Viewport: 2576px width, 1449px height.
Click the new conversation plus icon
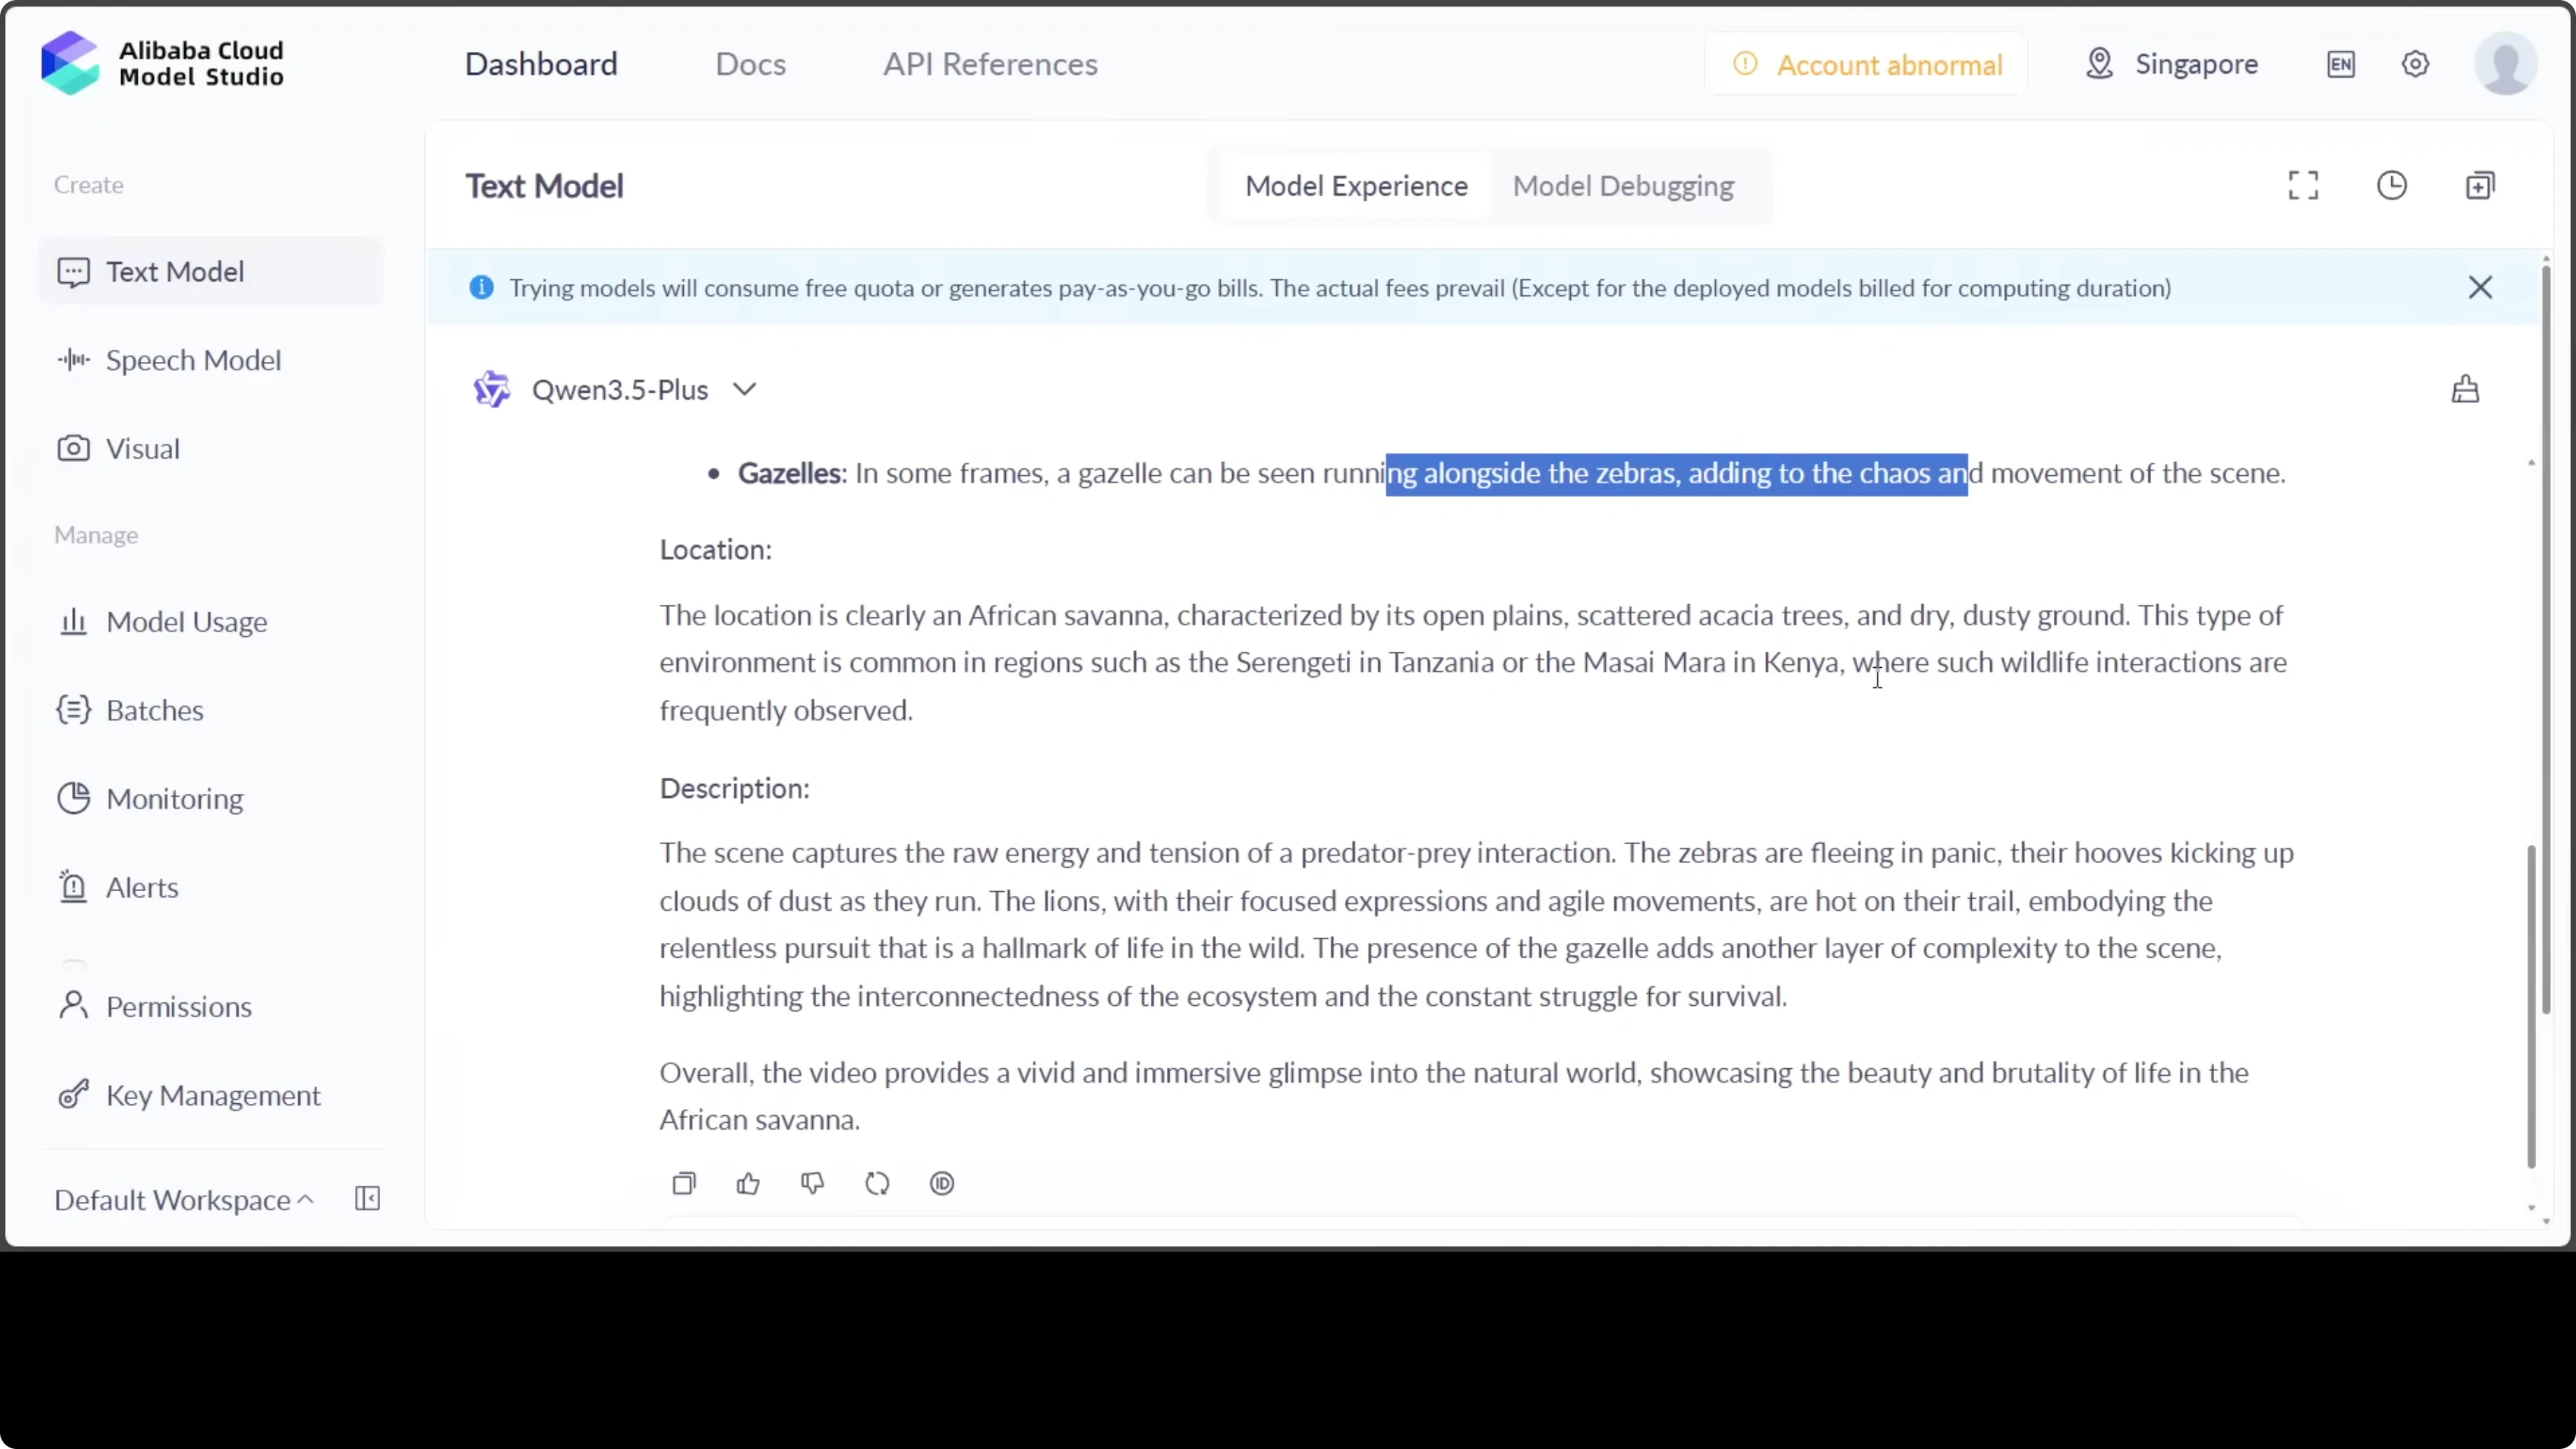[2480, 185]
